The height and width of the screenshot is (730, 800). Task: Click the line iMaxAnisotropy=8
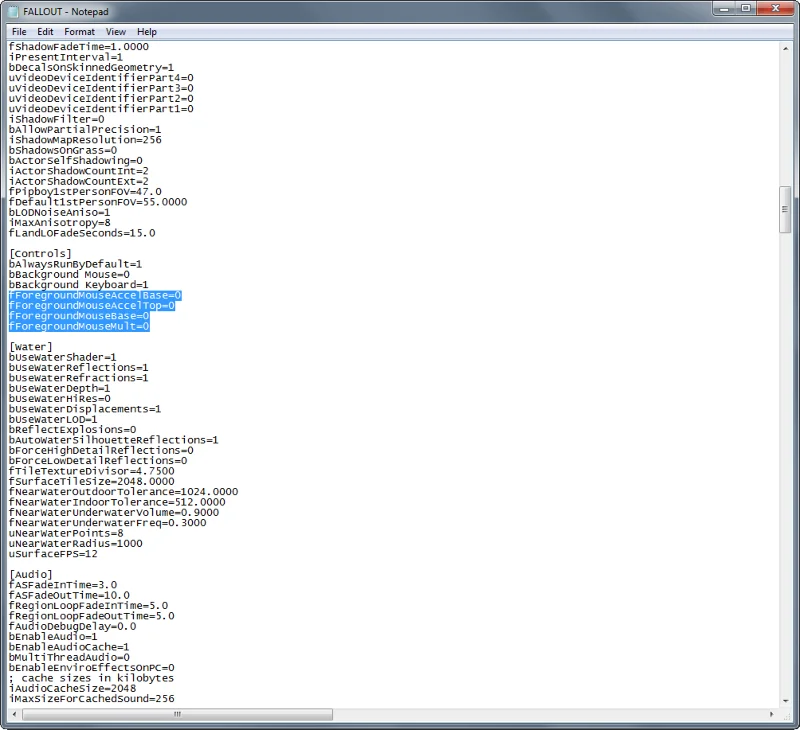[x=59, y=222]
